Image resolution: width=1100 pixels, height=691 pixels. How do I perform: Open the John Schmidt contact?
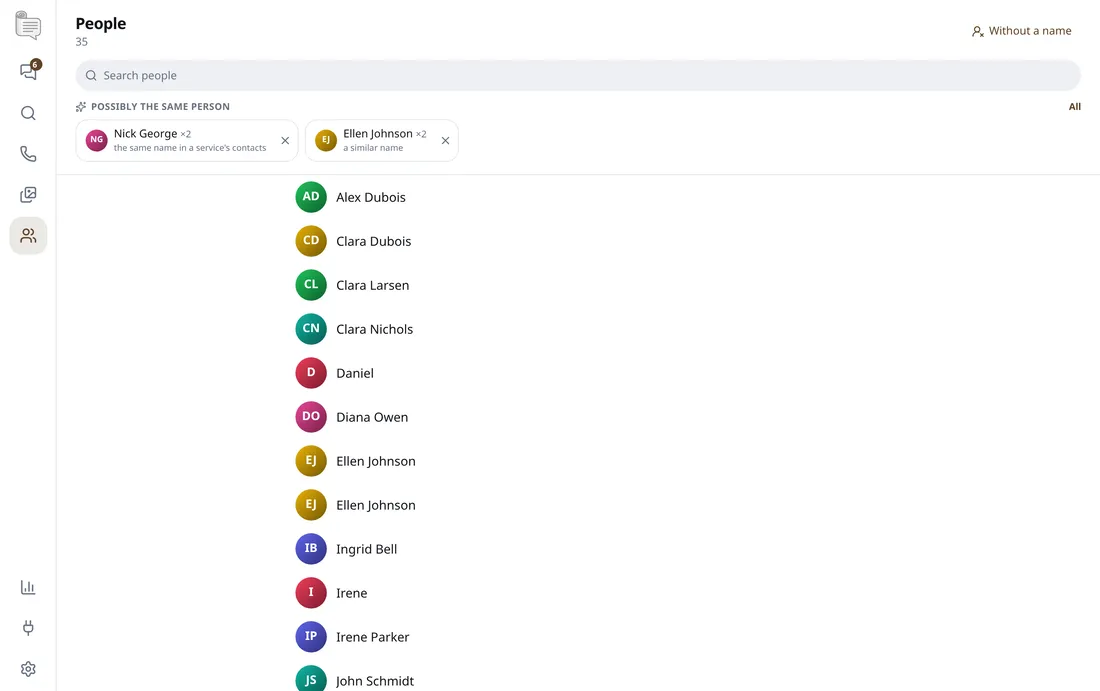click(x=375, y=681)
